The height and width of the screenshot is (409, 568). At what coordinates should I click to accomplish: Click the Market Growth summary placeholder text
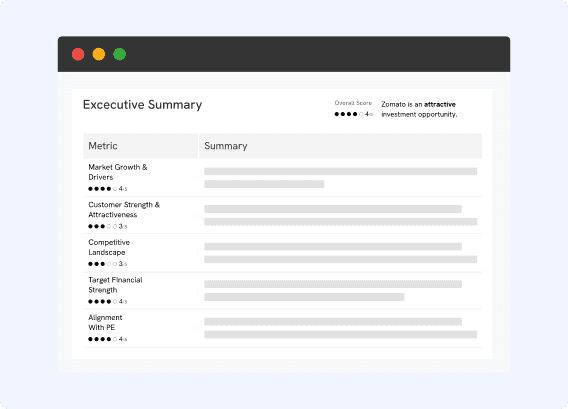[x=341, y=178]
